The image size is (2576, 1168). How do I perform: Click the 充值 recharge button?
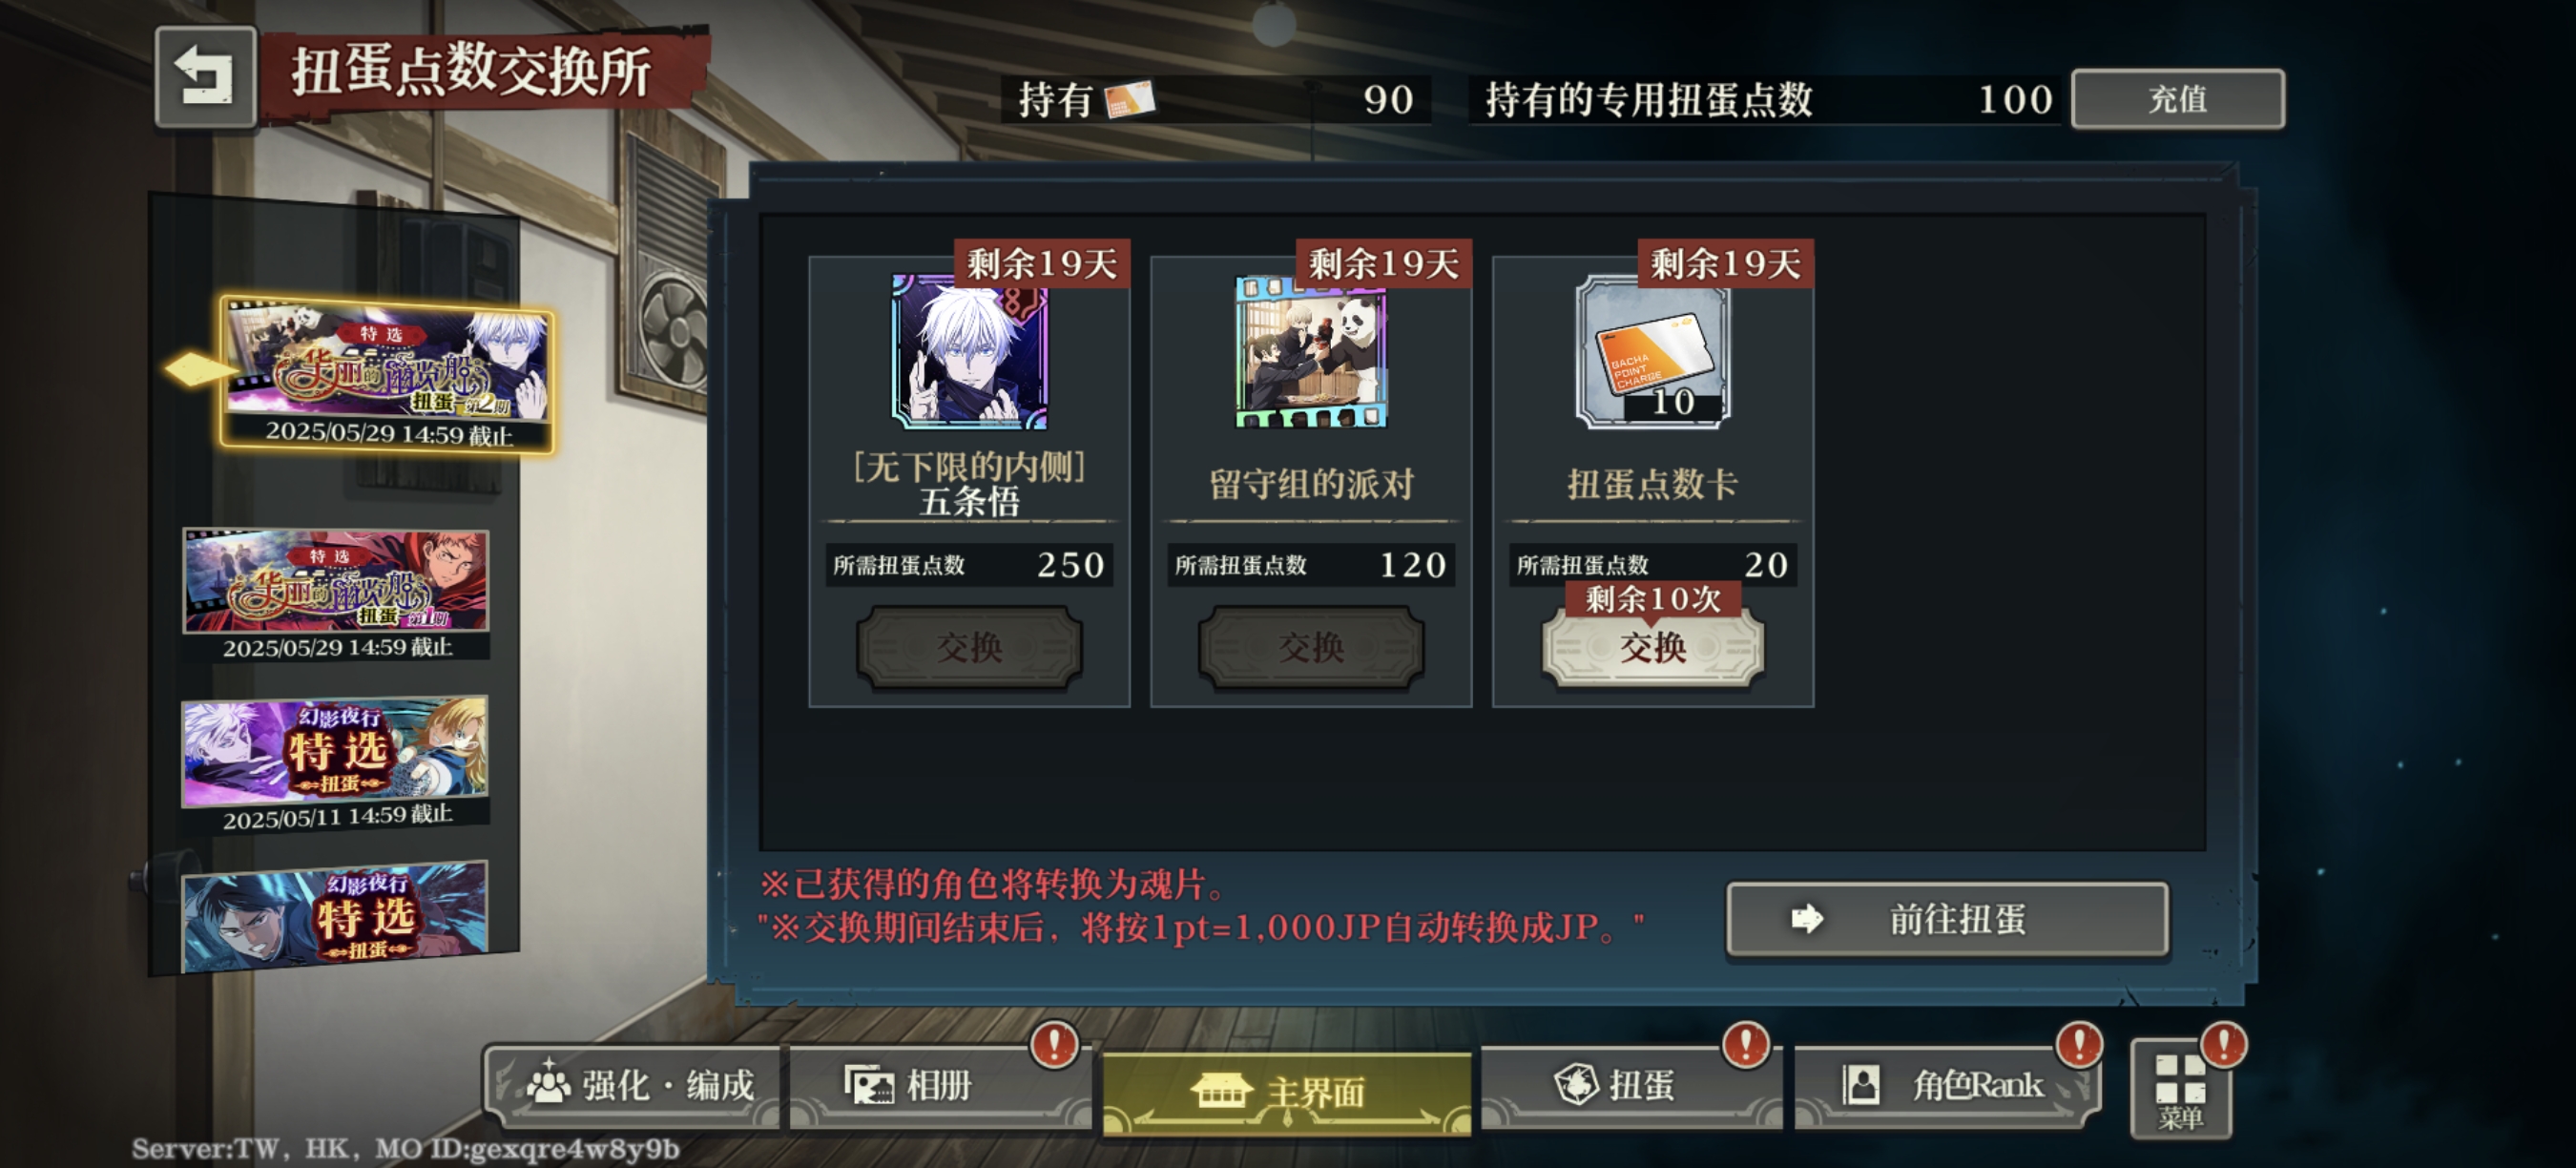coord(2177,99)
